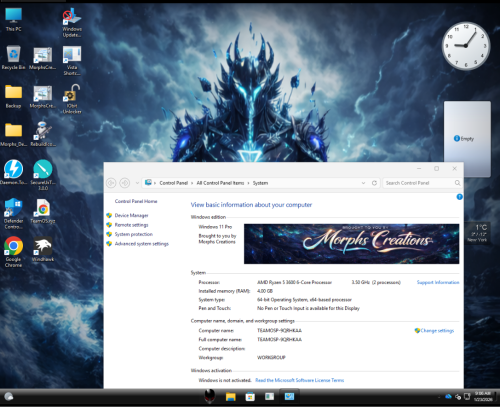Image resolution: width=500 pixels, height=407 pixels.
Task: Click the 'Windows 11 Pro' edition text
Action: coord(215,227)
